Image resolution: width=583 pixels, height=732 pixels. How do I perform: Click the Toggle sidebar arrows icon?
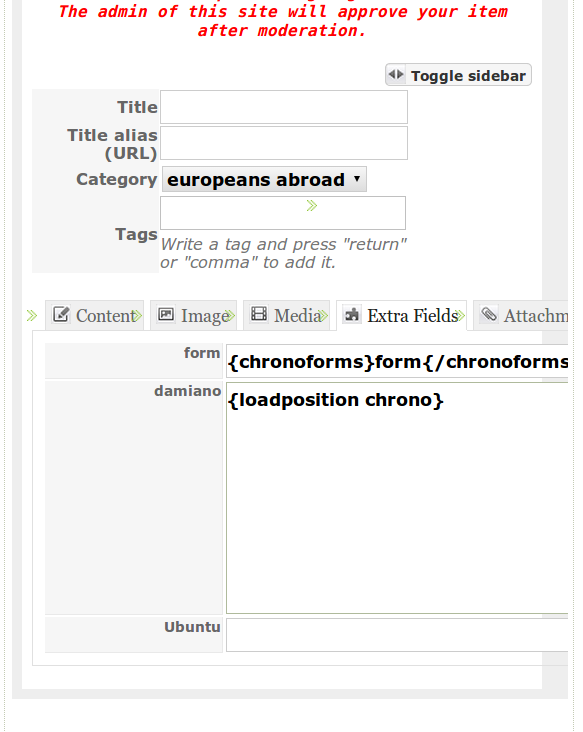(x=396, y=75)
